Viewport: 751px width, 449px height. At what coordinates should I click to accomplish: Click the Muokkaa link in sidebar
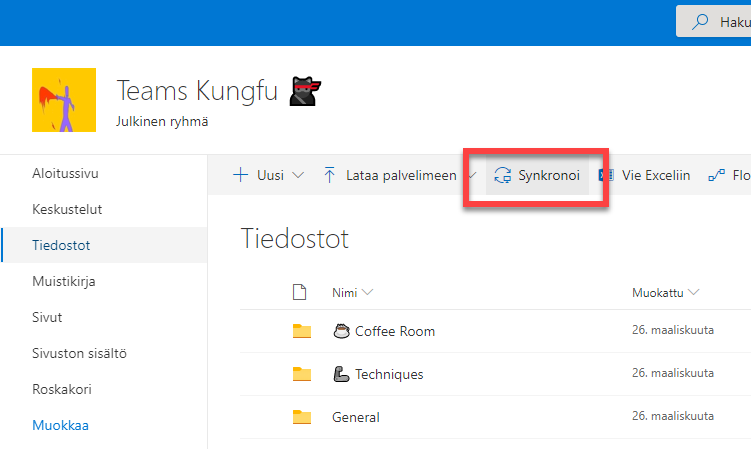(60, 425)
